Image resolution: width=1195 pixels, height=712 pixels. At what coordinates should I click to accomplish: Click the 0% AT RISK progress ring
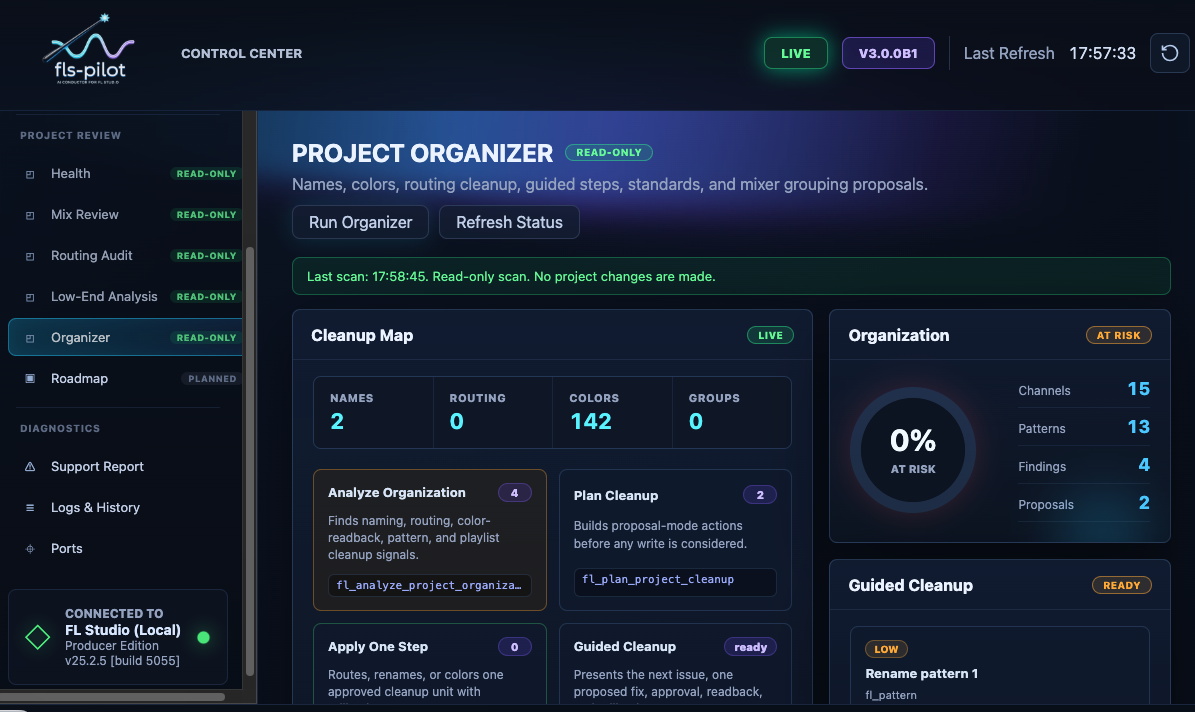(x=913, y=450)
